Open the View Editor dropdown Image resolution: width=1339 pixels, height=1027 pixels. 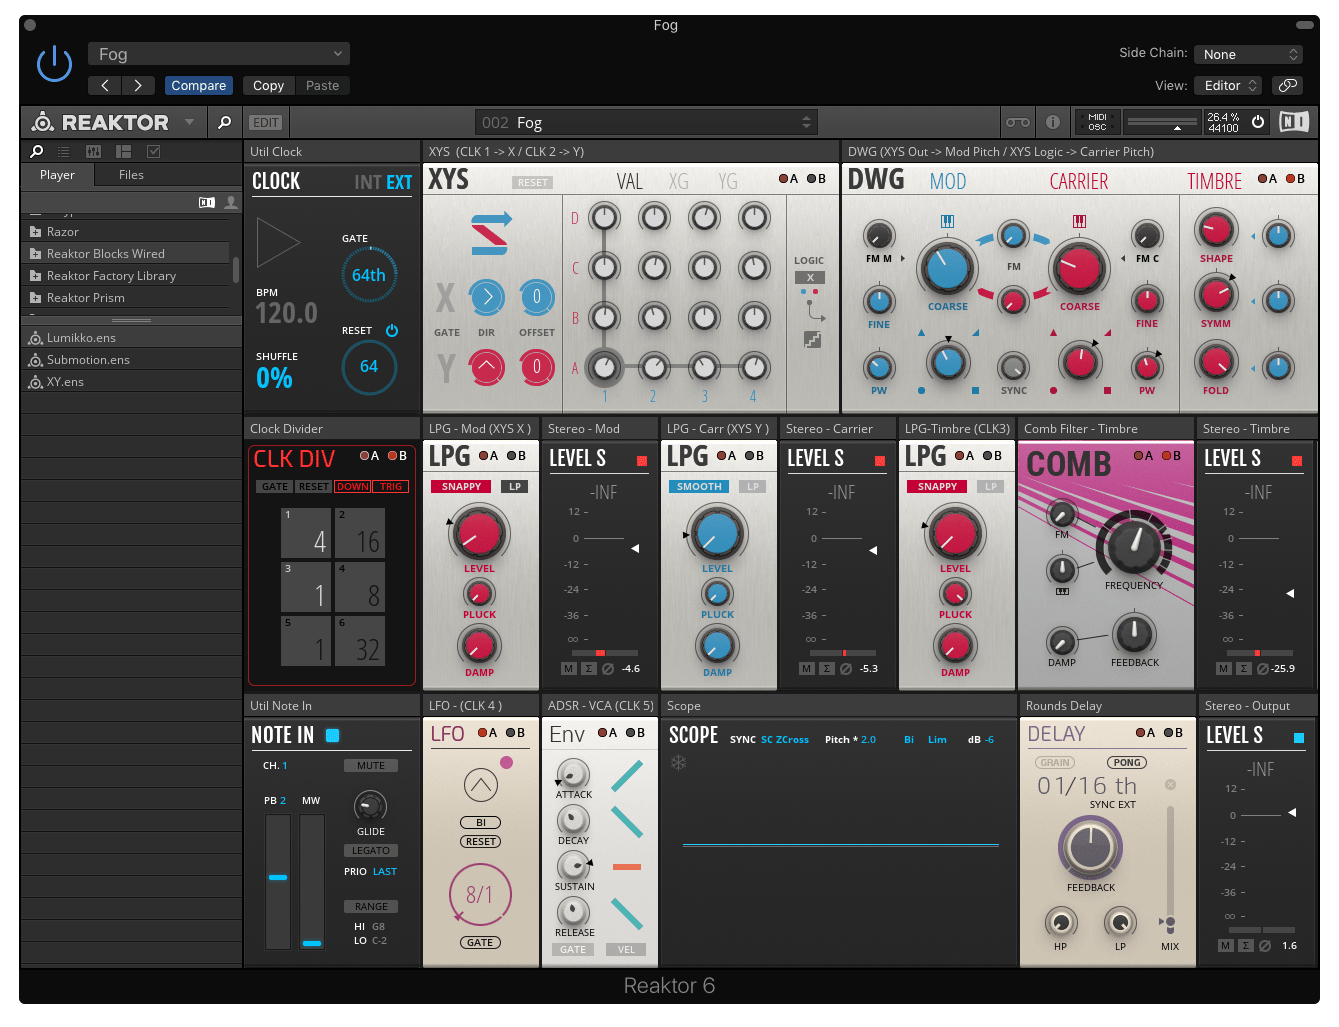(x=1228, y=85)
